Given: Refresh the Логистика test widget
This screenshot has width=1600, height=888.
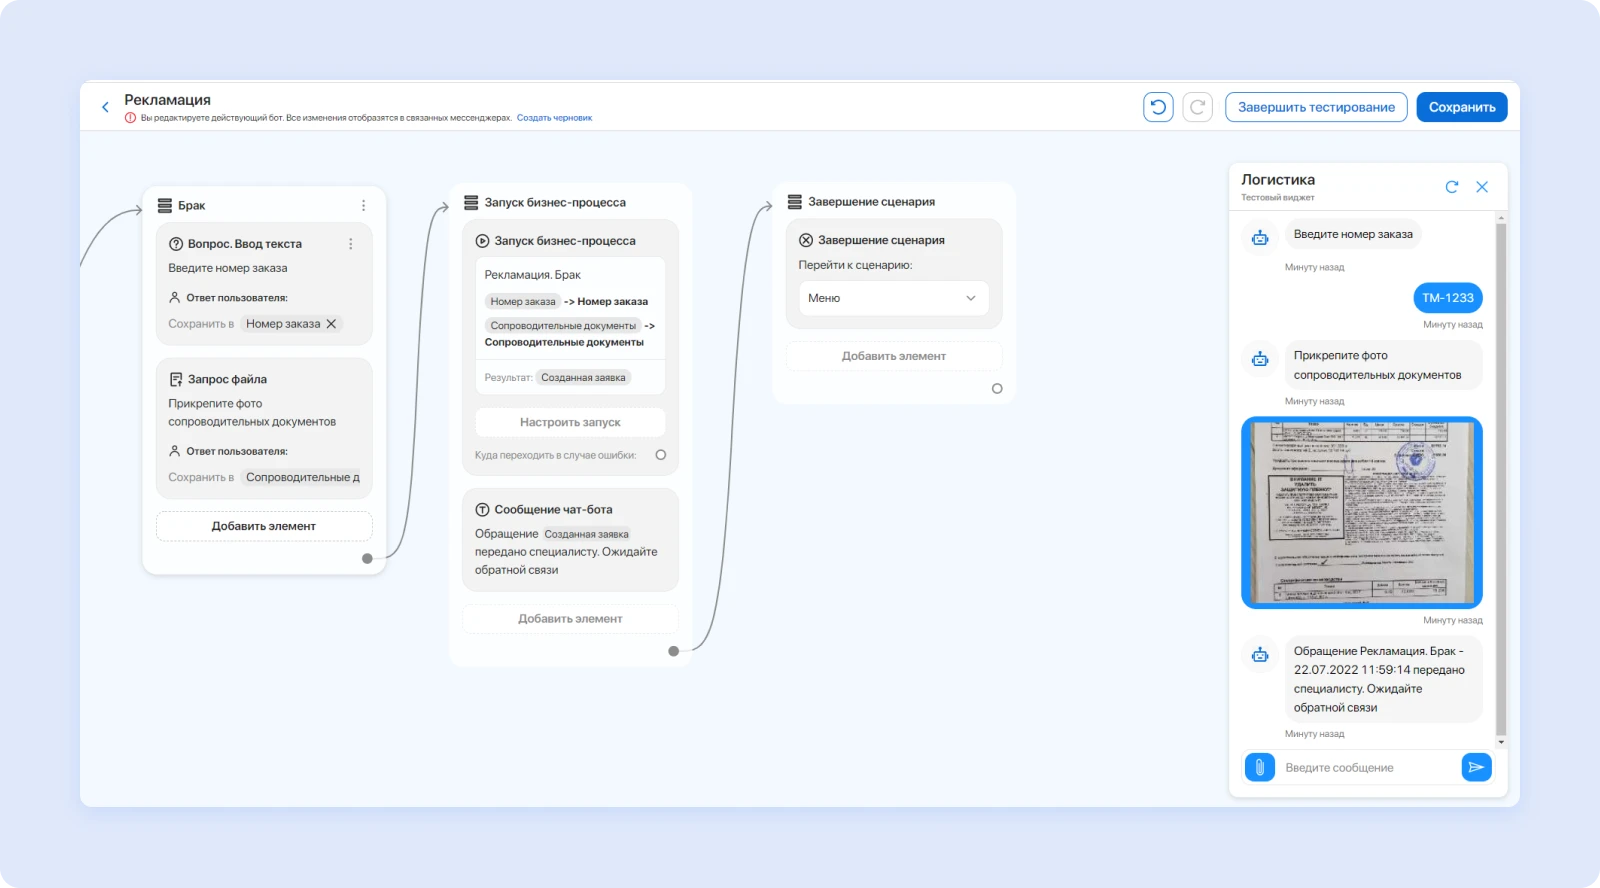Looking at the screenshot, I should pos(1452,187).
